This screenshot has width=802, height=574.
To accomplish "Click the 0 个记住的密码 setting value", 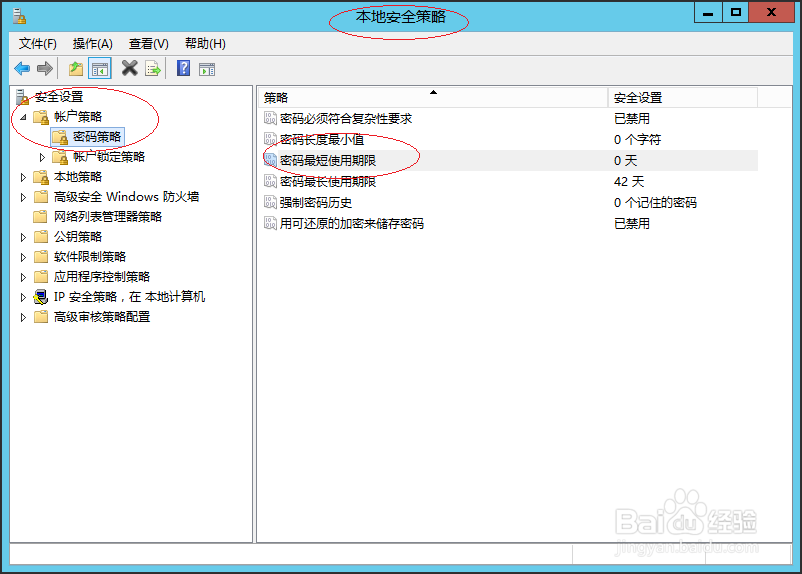I will (x=655, y=203).
